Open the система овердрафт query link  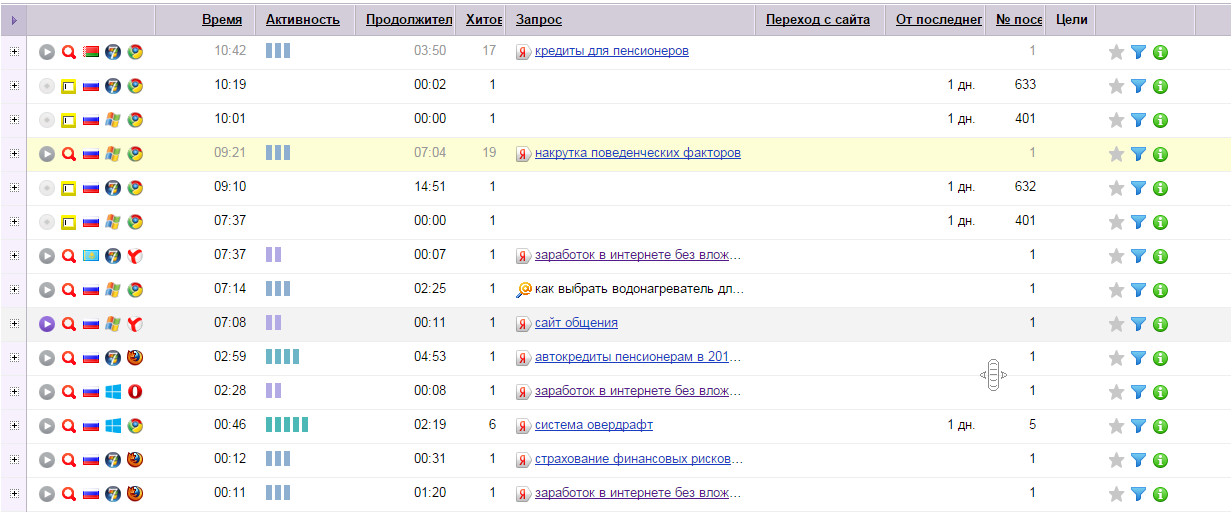(594, 425)
